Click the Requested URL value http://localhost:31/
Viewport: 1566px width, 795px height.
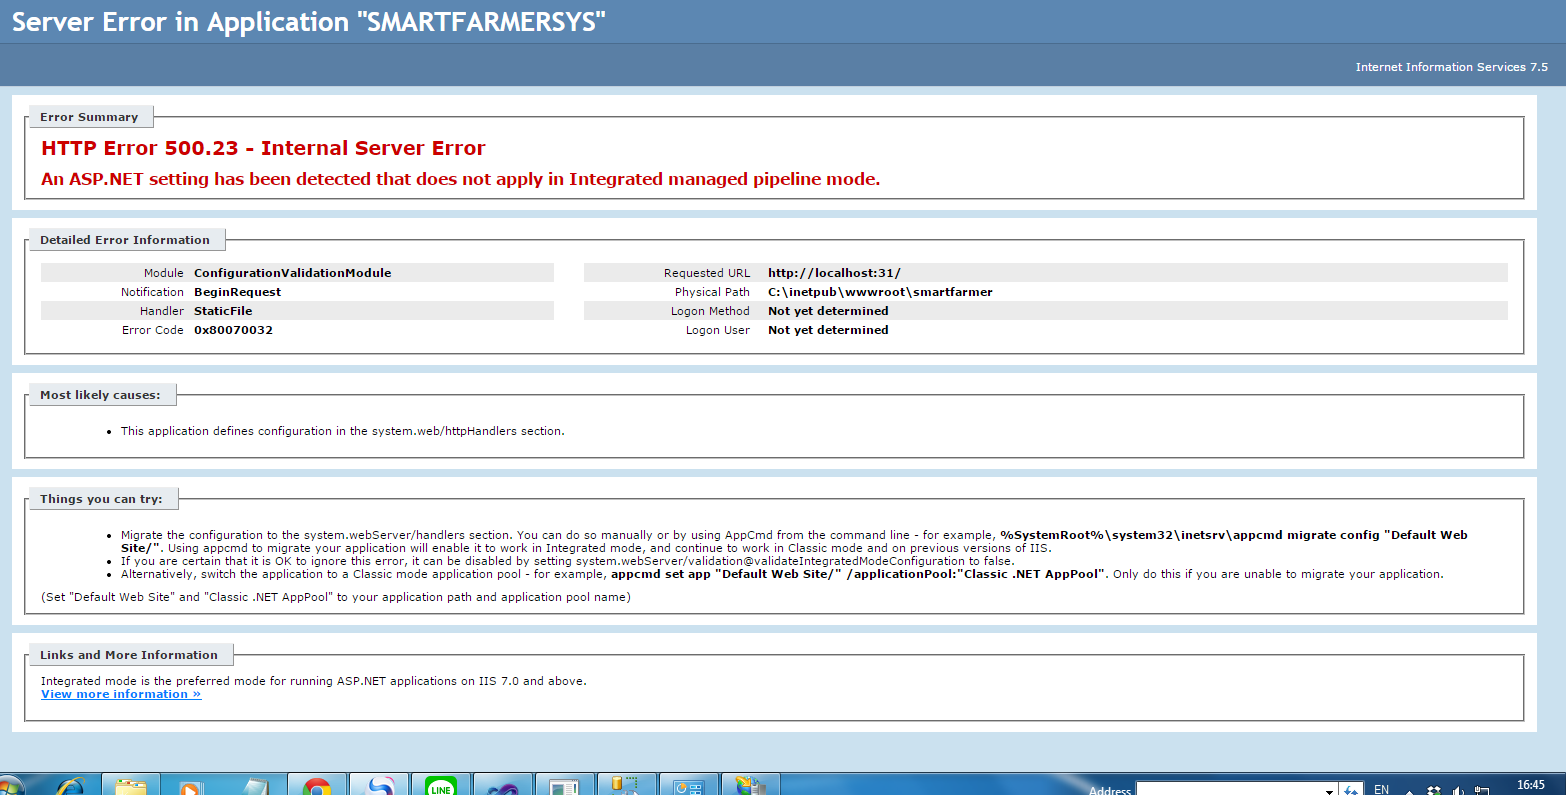(834, 273)
